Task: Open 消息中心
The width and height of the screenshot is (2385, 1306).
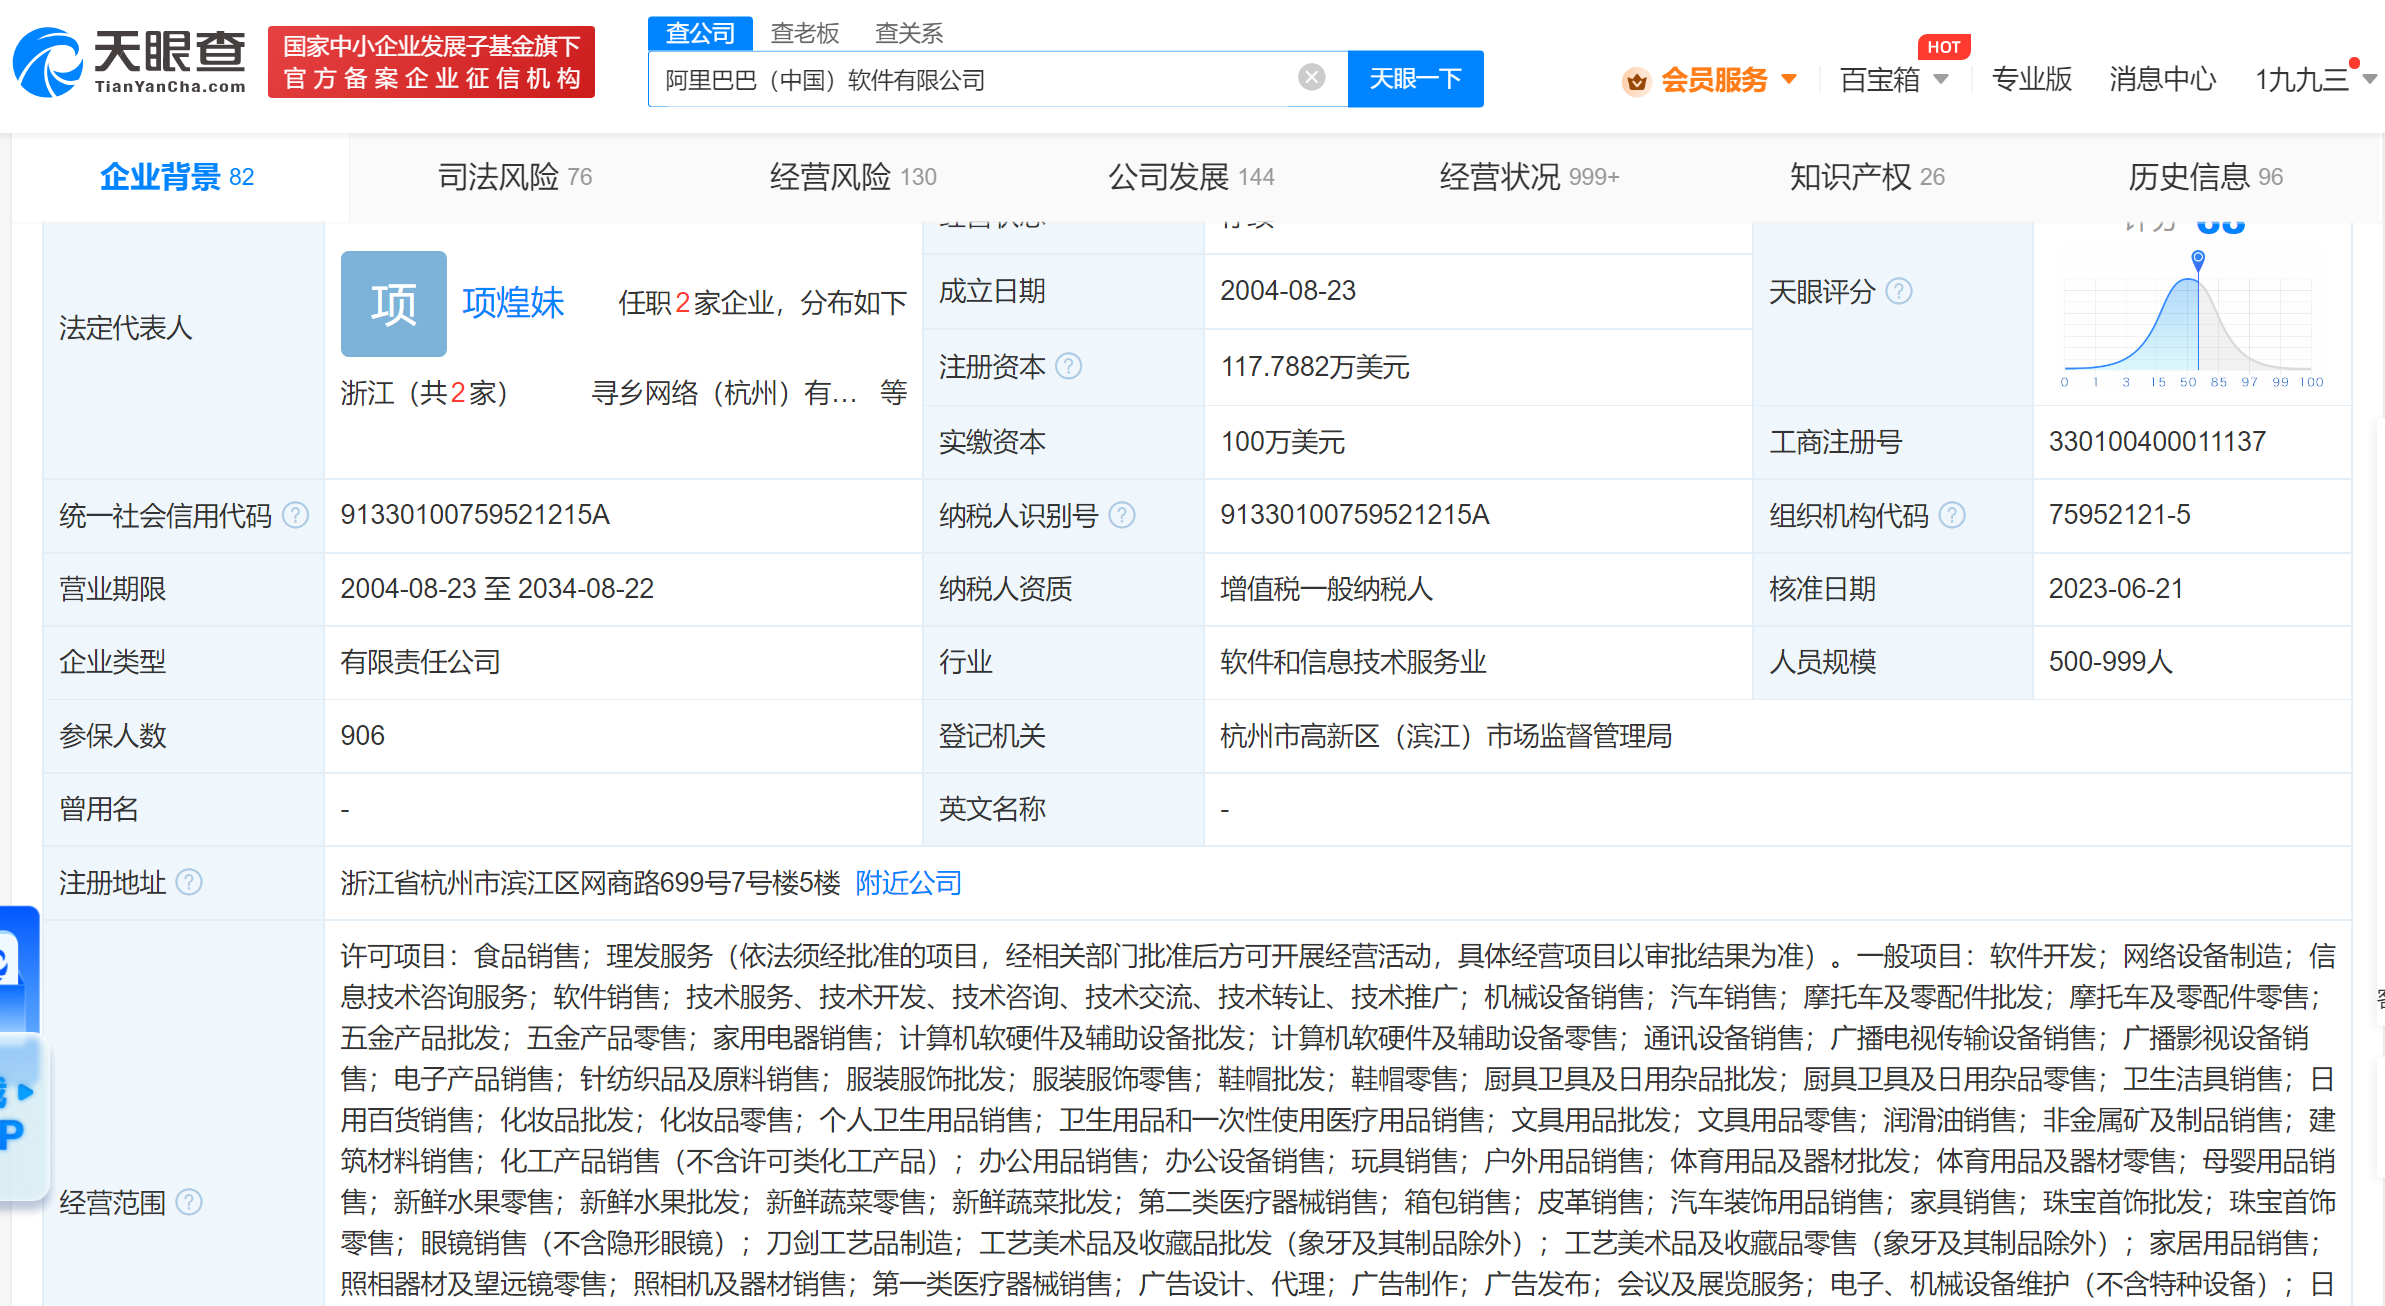Action: [2162, 79]
